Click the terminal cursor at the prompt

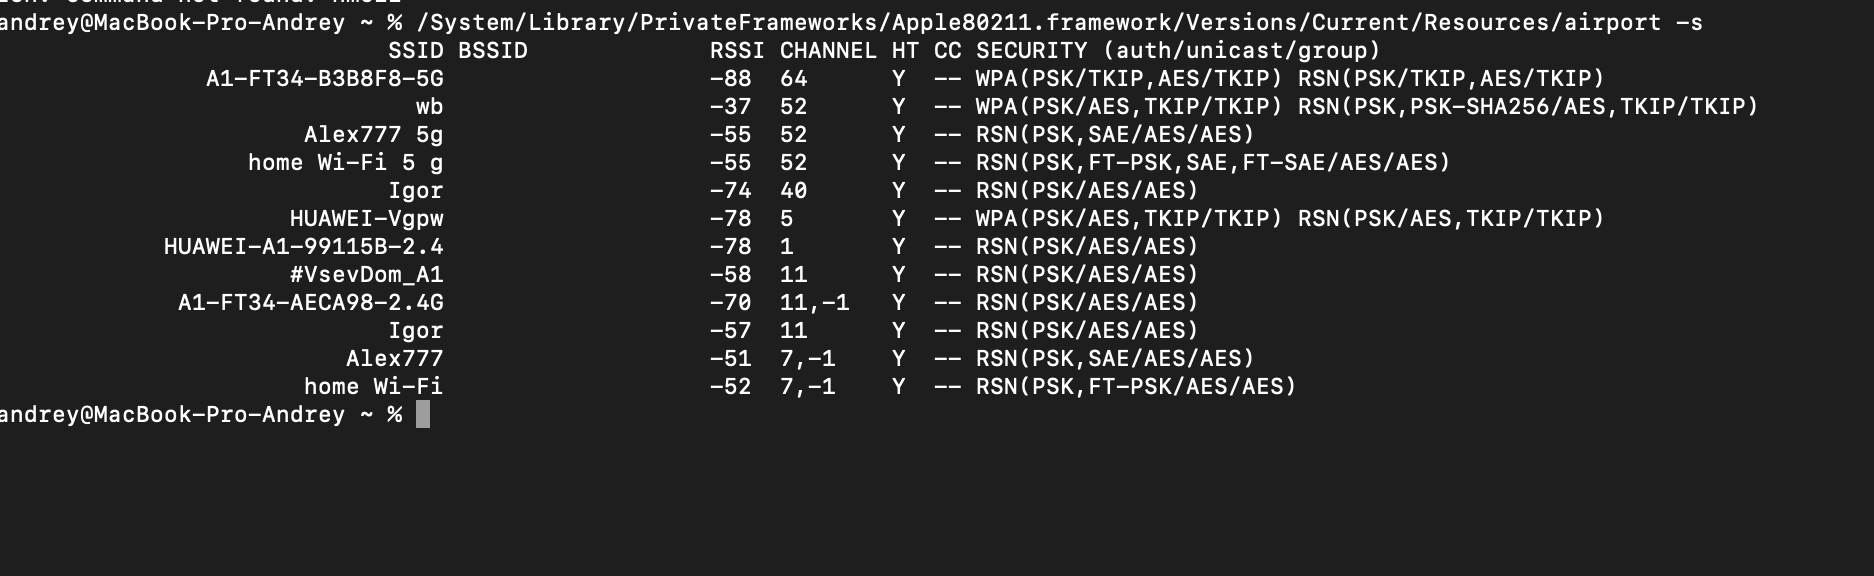[x=423, y=414]
